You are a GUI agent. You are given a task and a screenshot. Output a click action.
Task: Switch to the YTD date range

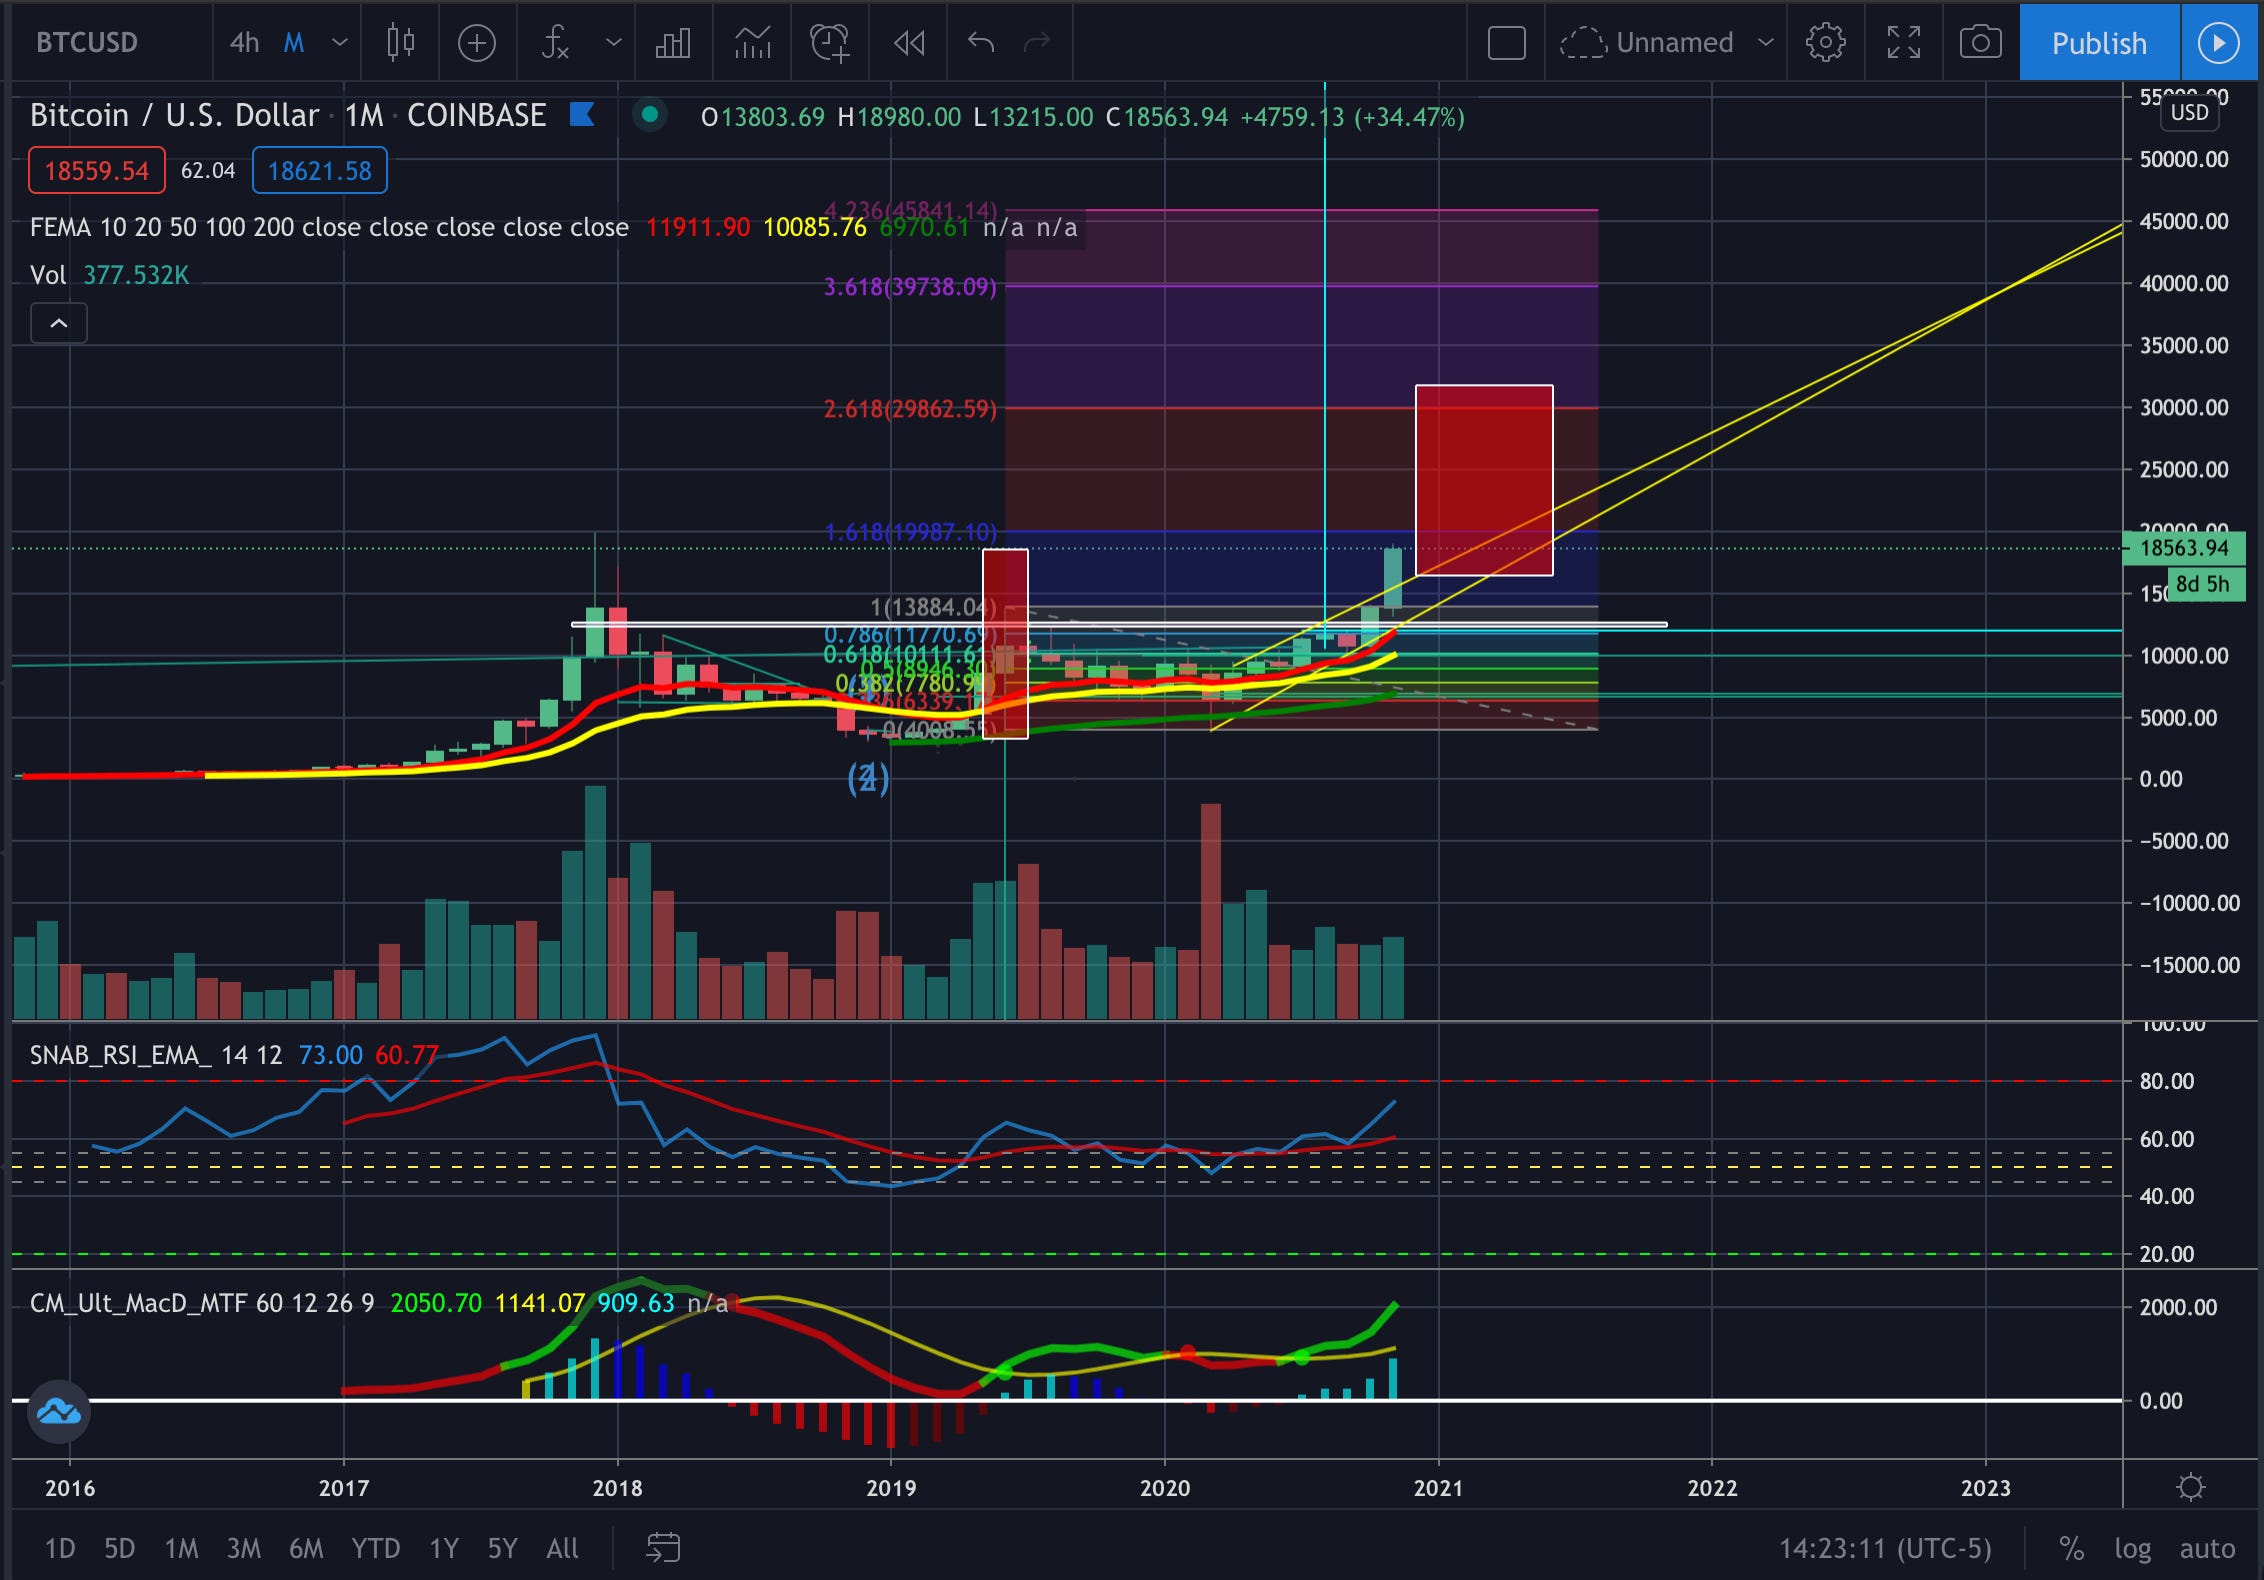375,1548
